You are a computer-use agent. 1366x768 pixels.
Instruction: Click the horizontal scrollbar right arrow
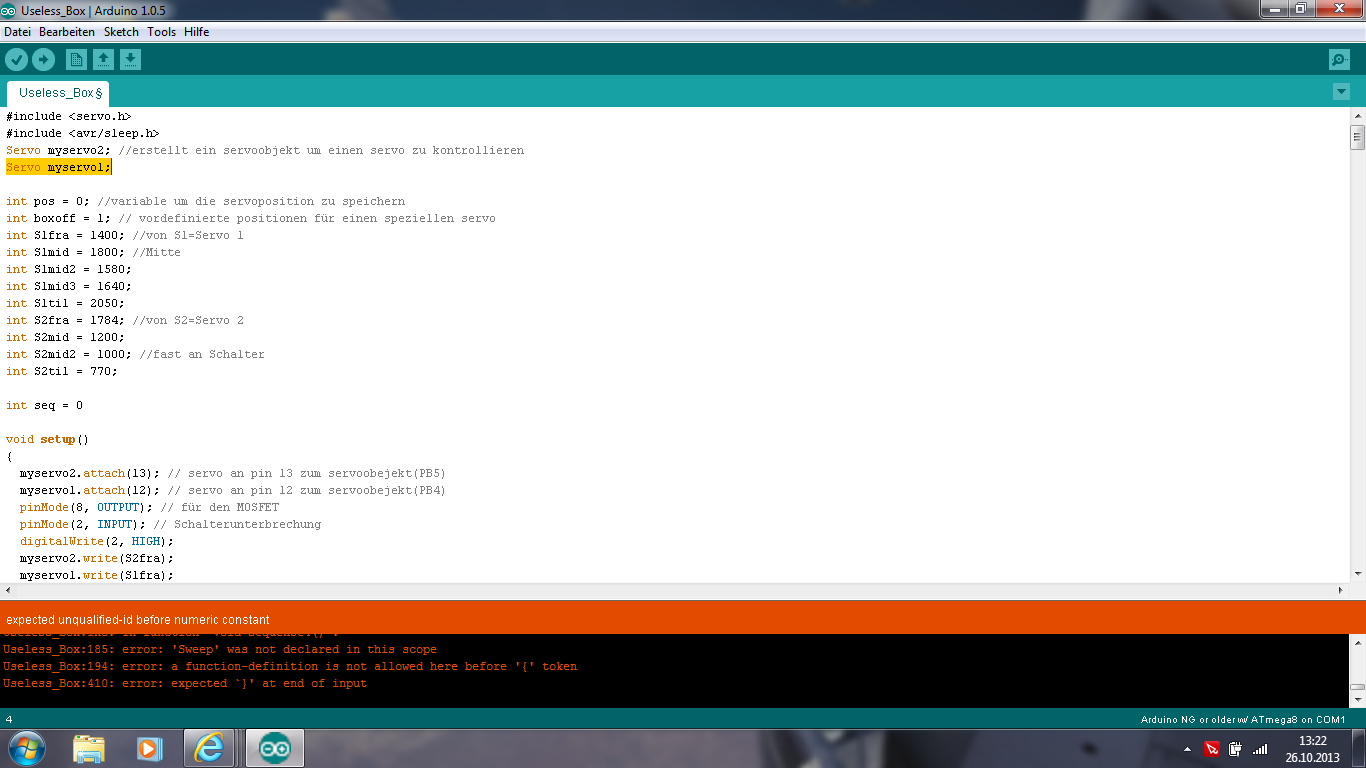coord(1341,591)
